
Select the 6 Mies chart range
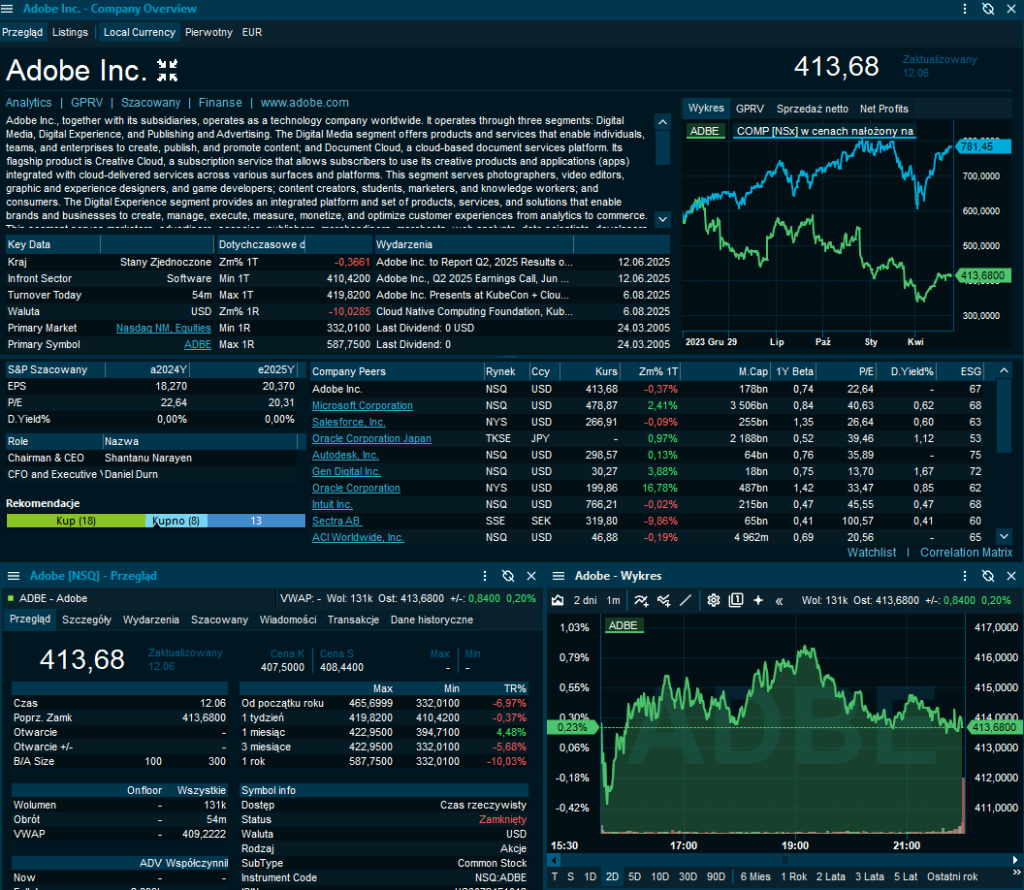click(756, 876)
